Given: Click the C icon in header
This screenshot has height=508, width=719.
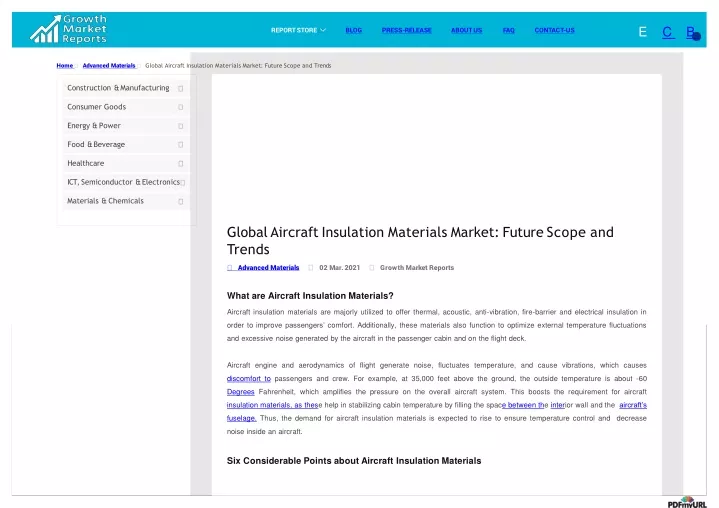Looking at the screenshot, I should 667,32.
